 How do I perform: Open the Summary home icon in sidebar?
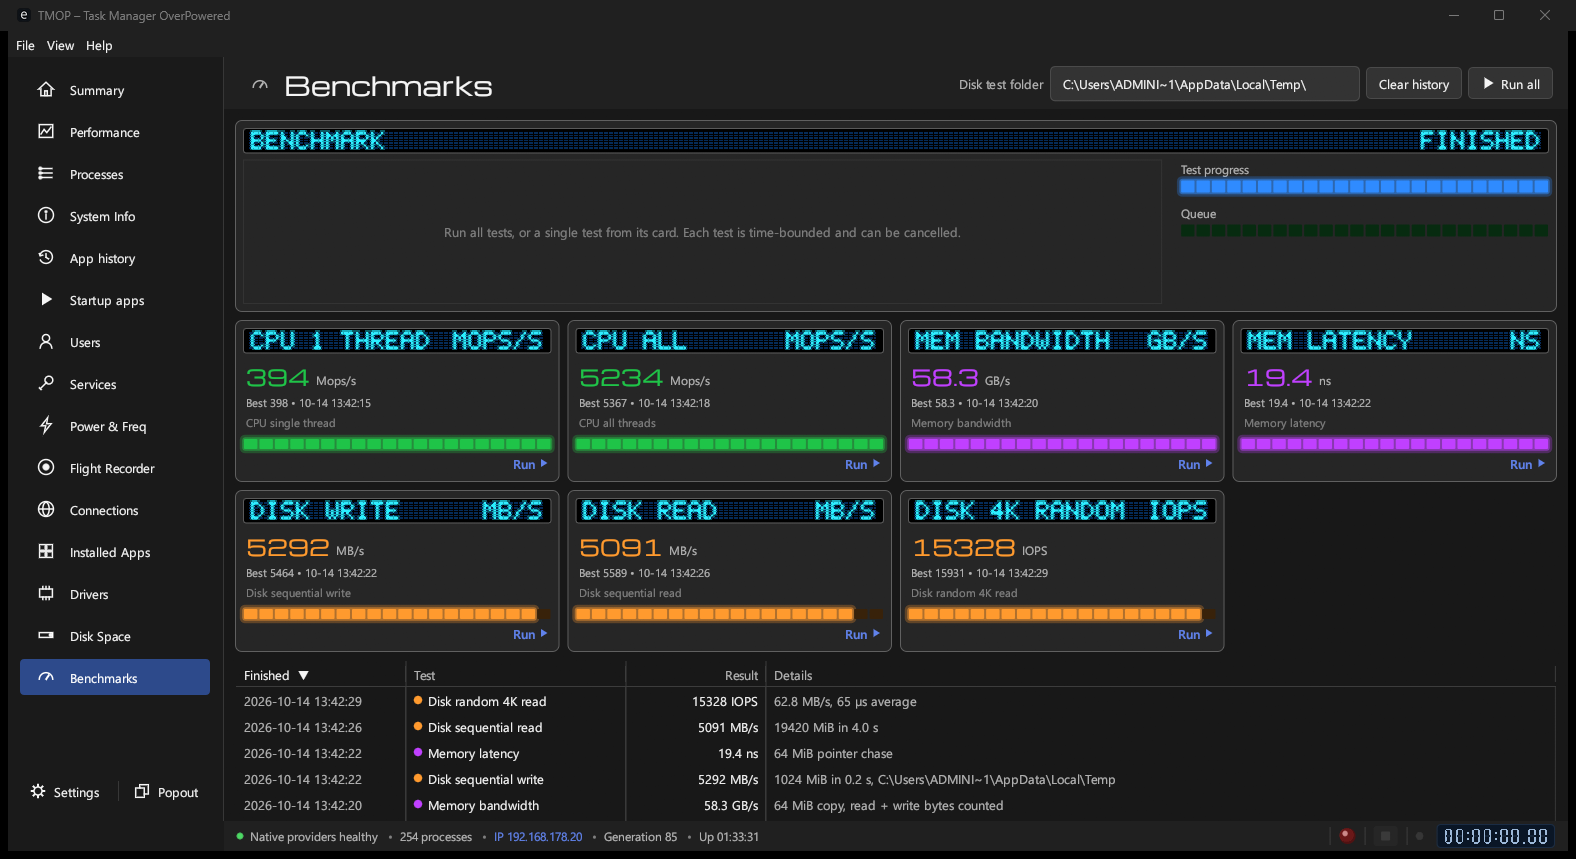pos(46,90)
